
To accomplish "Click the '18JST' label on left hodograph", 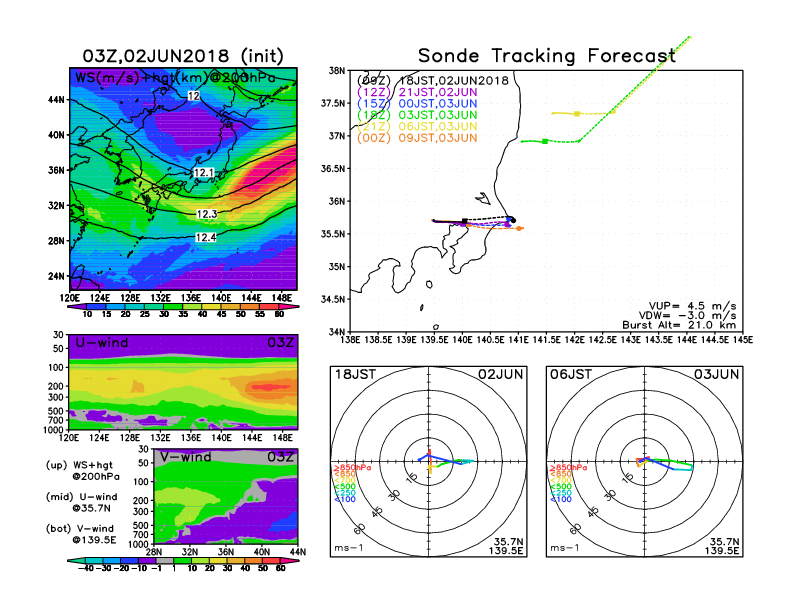I will tap(356, 375).
